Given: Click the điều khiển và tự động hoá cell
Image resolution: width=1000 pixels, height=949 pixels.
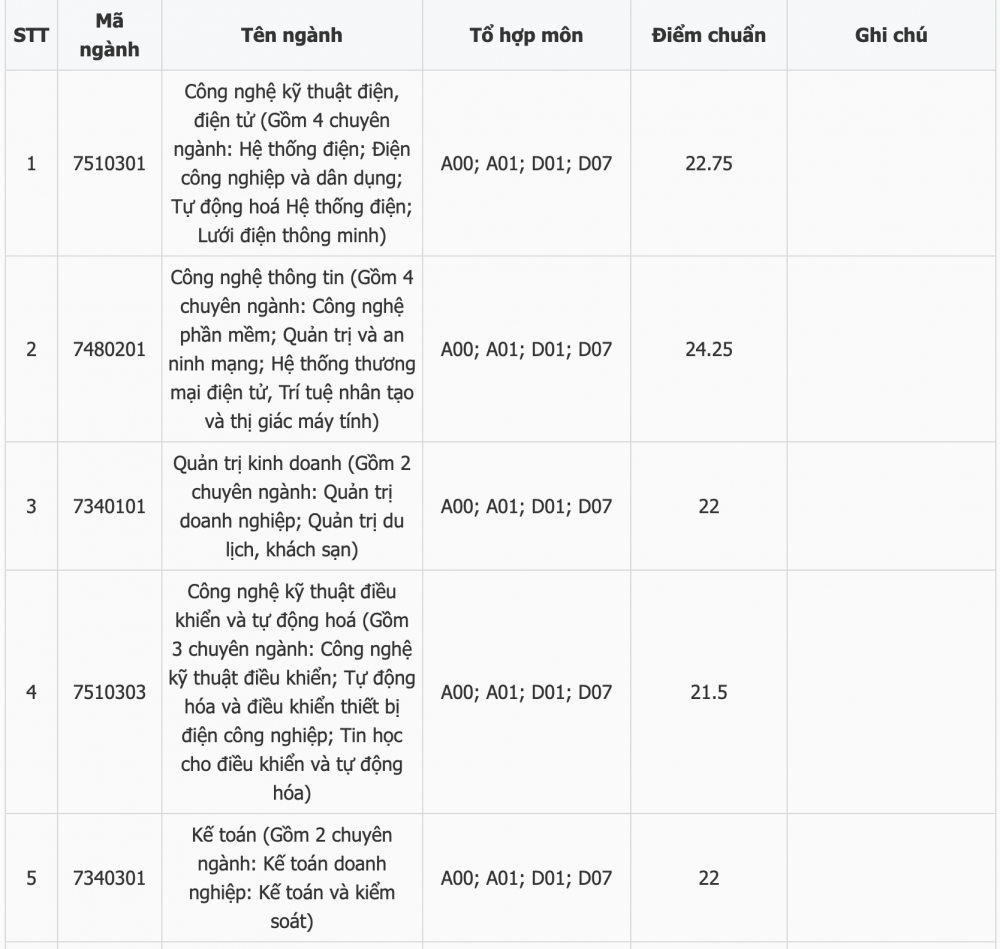Looking at the screenshot, I should coord(292,692).
